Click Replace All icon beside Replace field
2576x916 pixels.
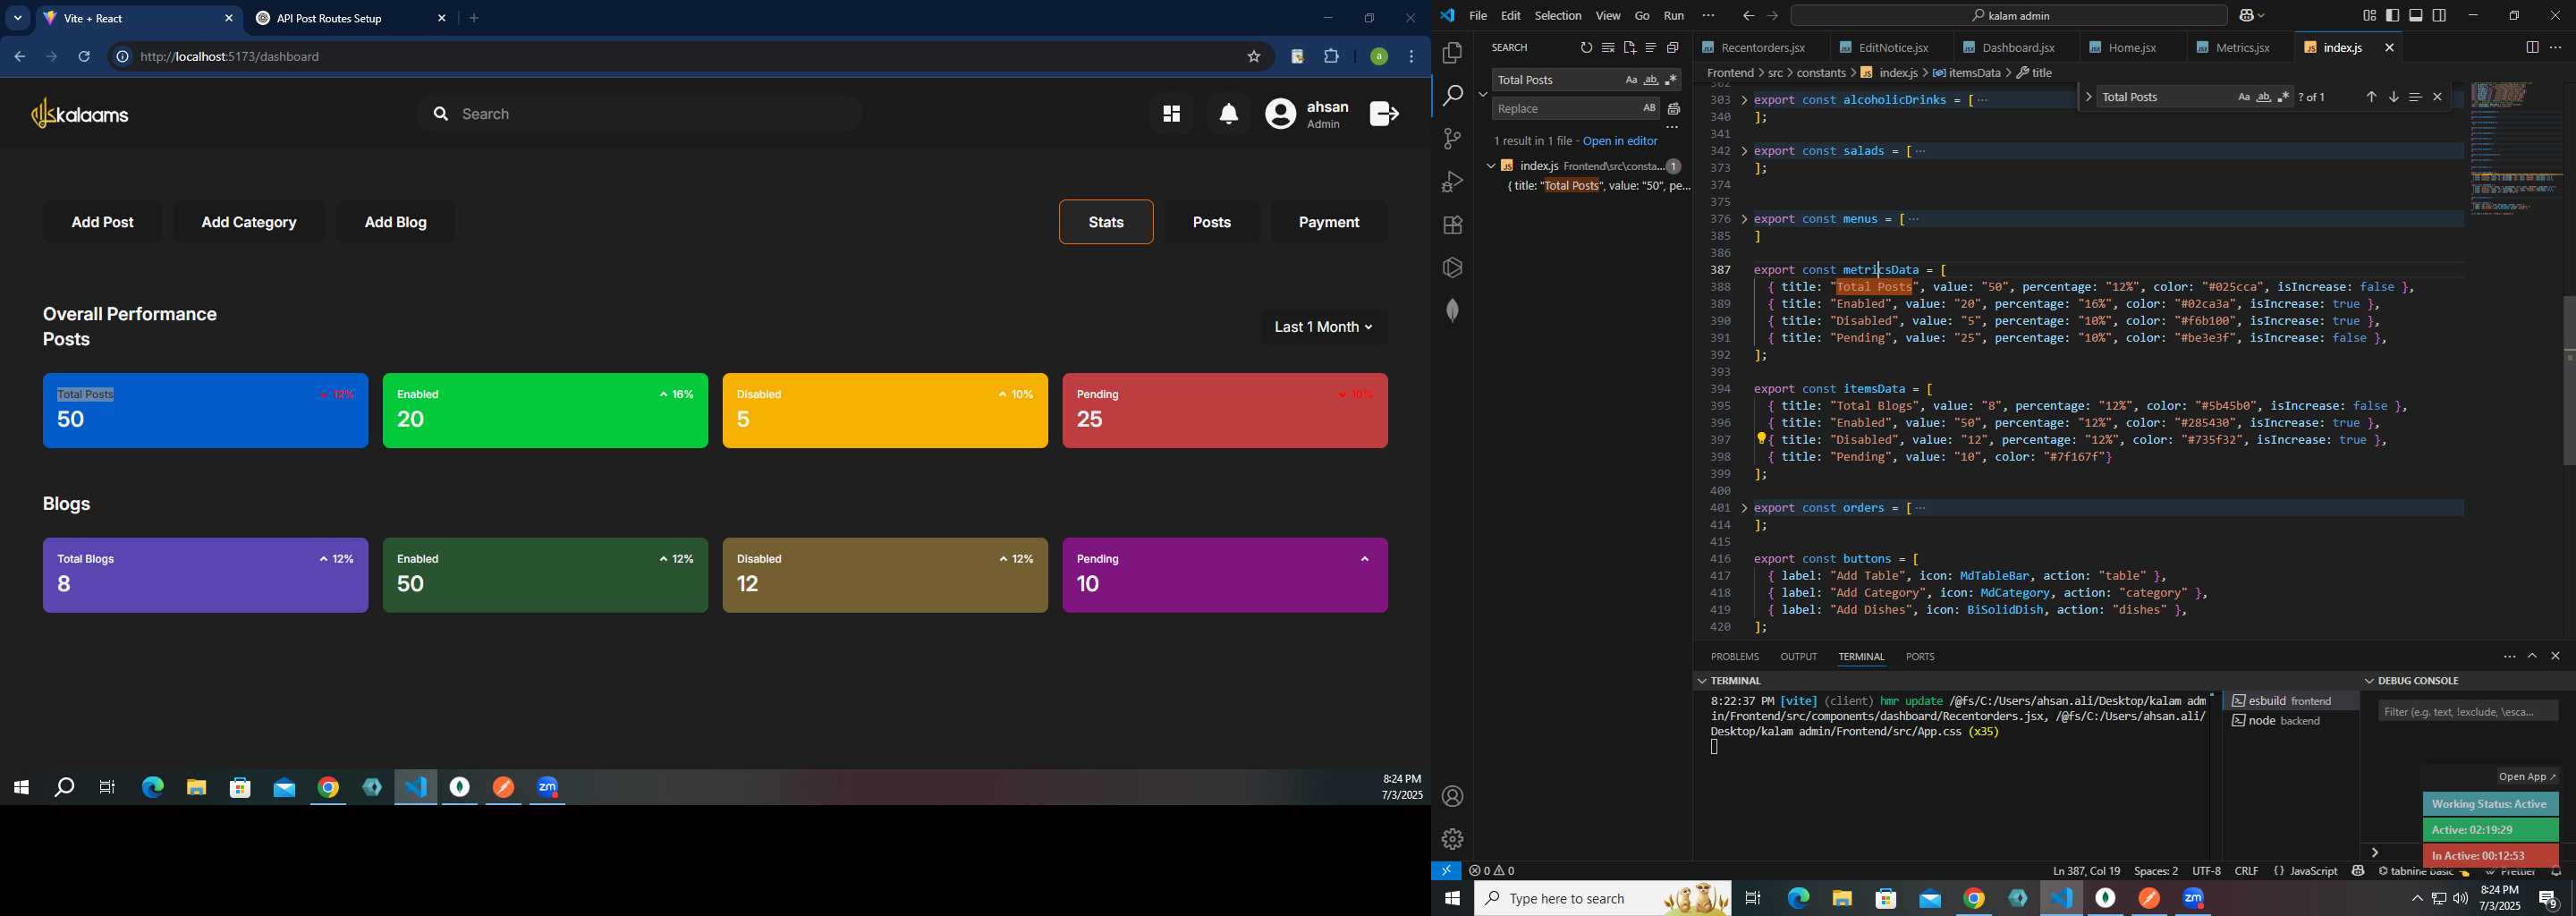[1674, 108]
